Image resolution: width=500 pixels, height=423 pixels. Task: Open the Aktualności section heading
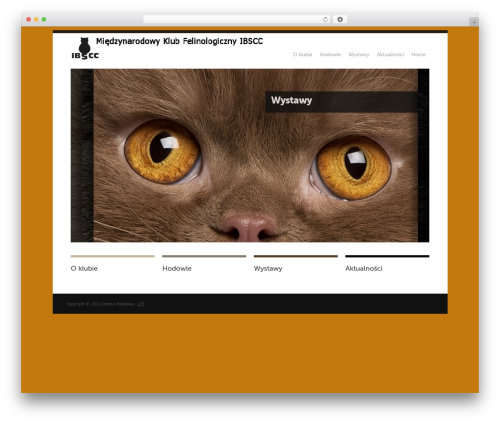[364, 268]
